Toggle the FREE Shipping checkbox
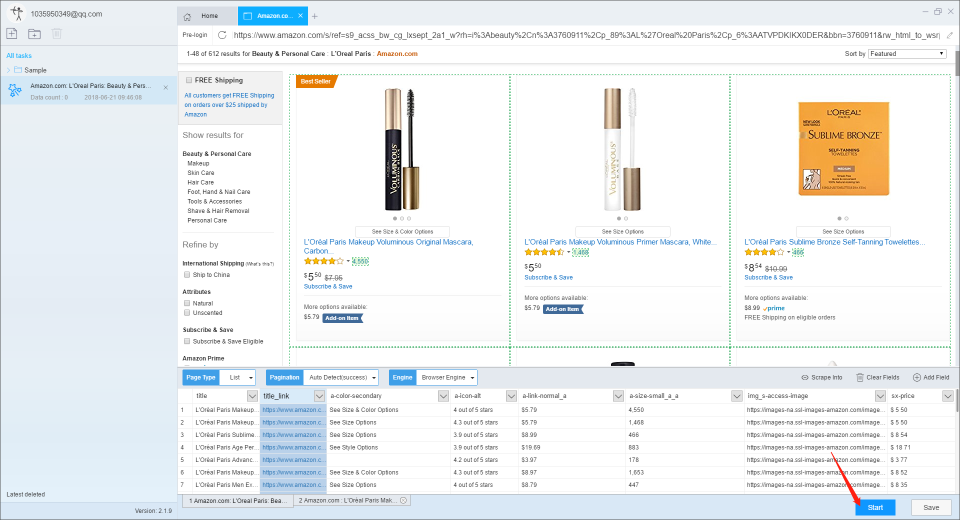Image resolution: width=960 pixels, height=520 pixels. 189,80
